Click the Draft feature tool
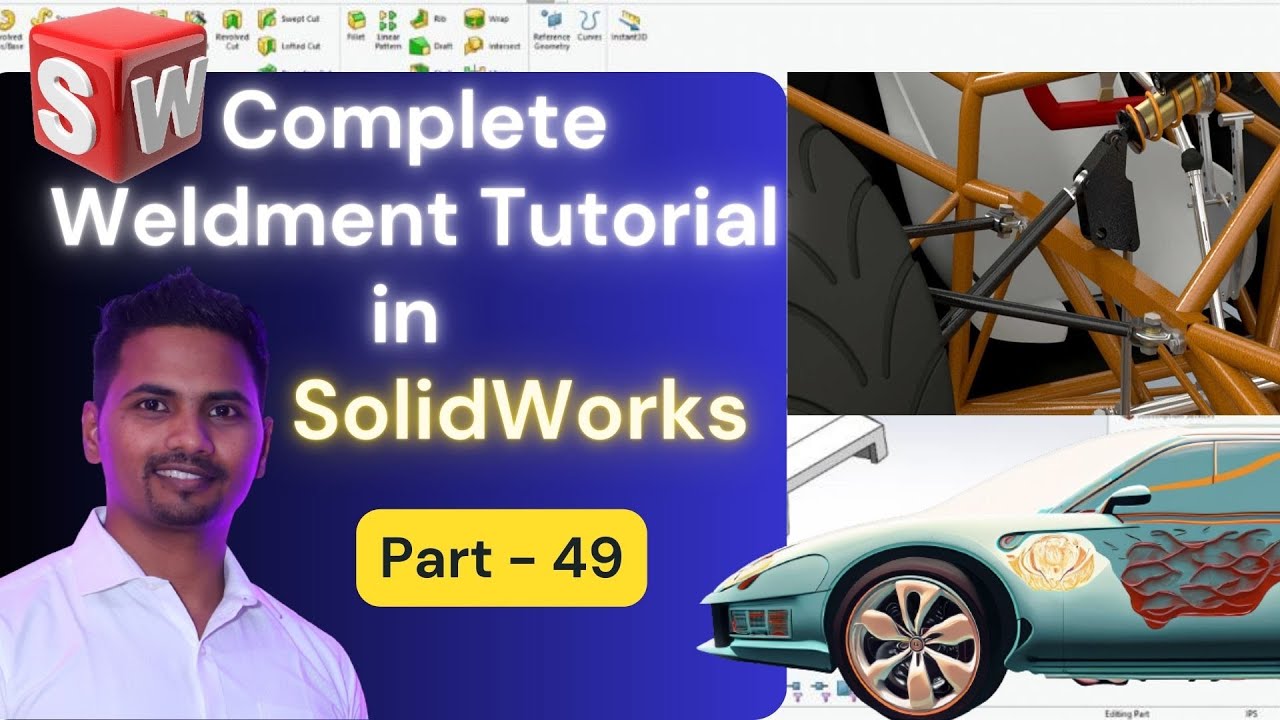 [x=431, y=46]
